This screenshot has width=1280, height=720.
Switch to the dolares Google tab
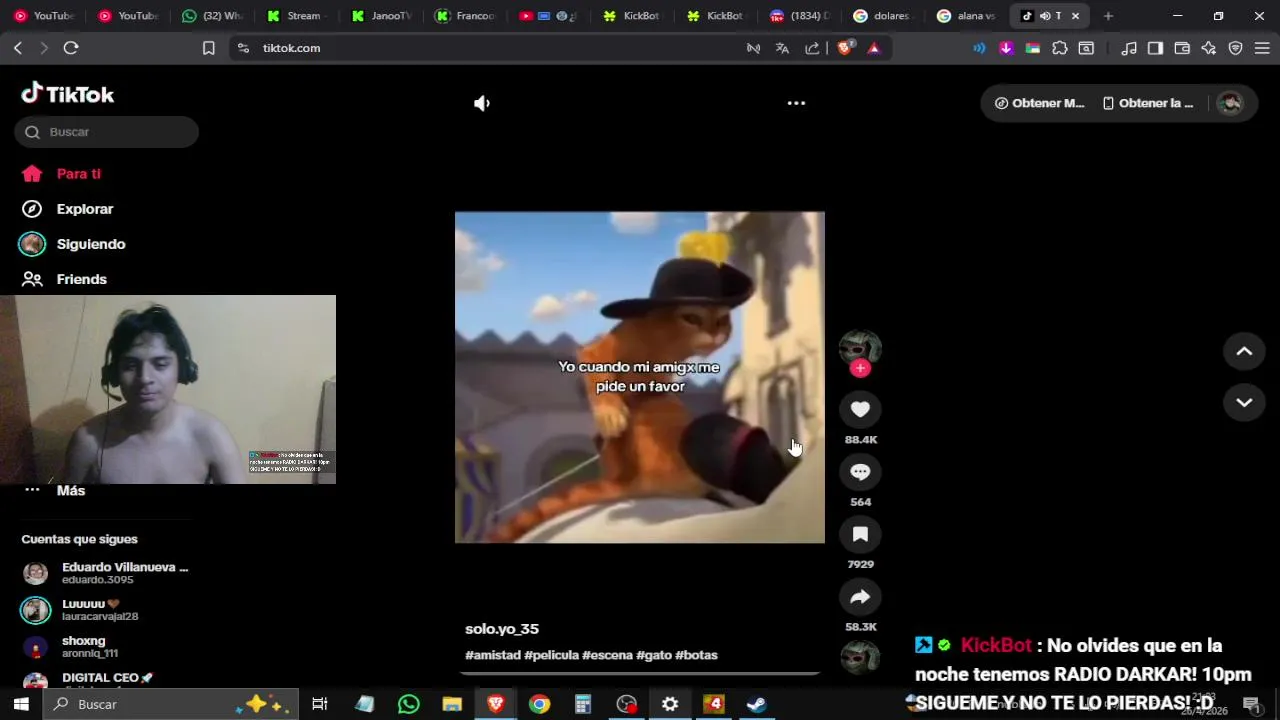[x=884, y=16]
